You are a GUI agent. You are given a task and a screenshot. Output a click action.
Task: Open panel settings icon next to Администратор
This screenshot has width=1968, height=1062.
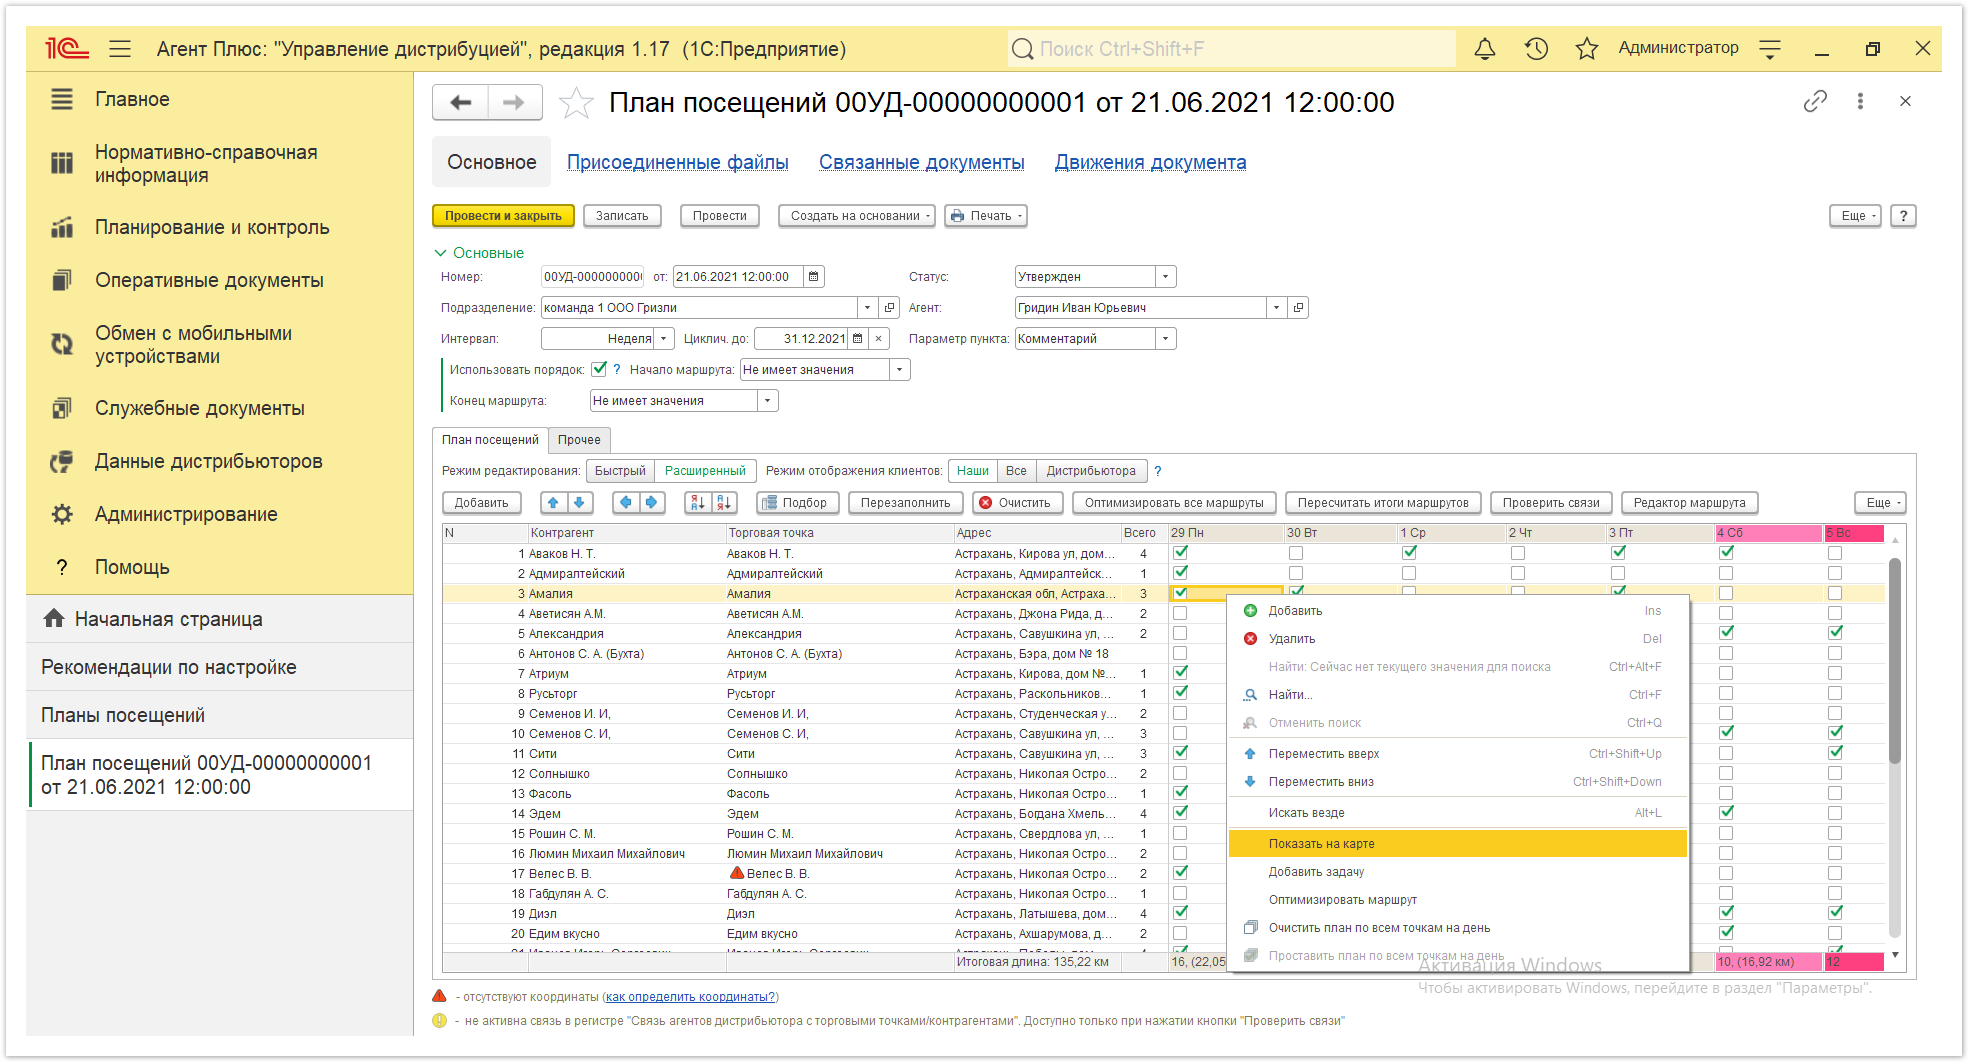(1770, 48)
